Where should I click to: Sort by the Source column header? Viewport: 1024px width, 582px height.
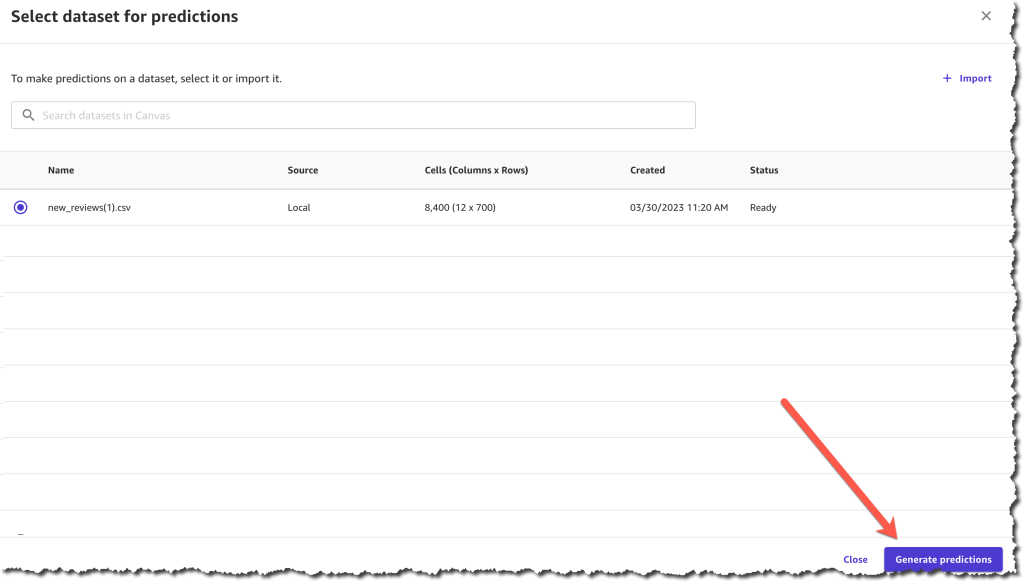tap(302, 170)
